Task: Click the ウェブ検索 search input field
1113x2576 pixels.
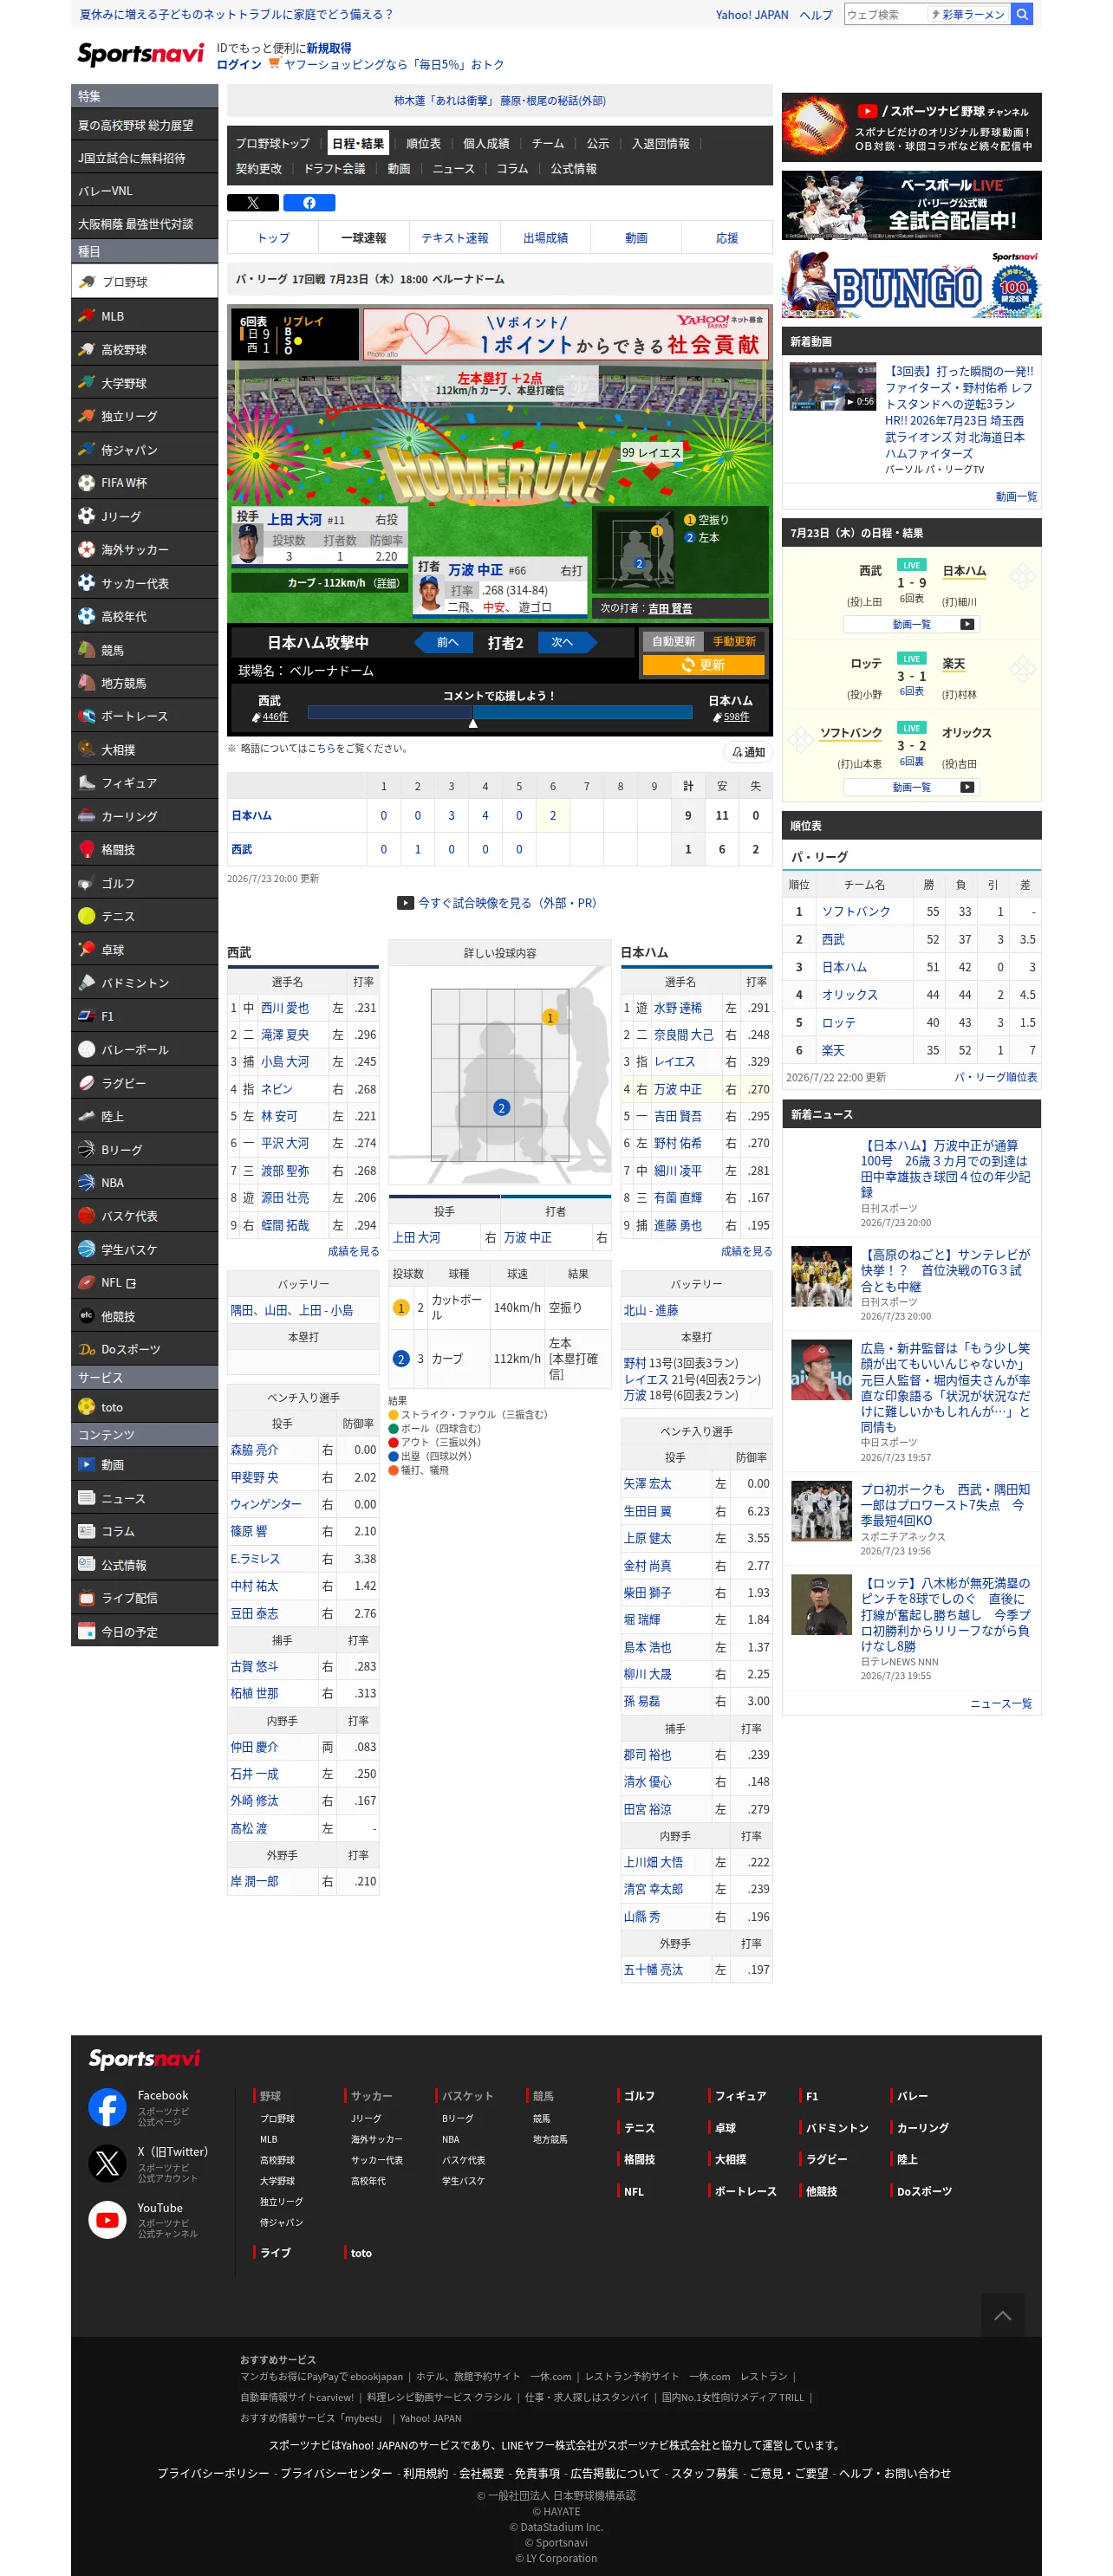Action: point(884,15)
